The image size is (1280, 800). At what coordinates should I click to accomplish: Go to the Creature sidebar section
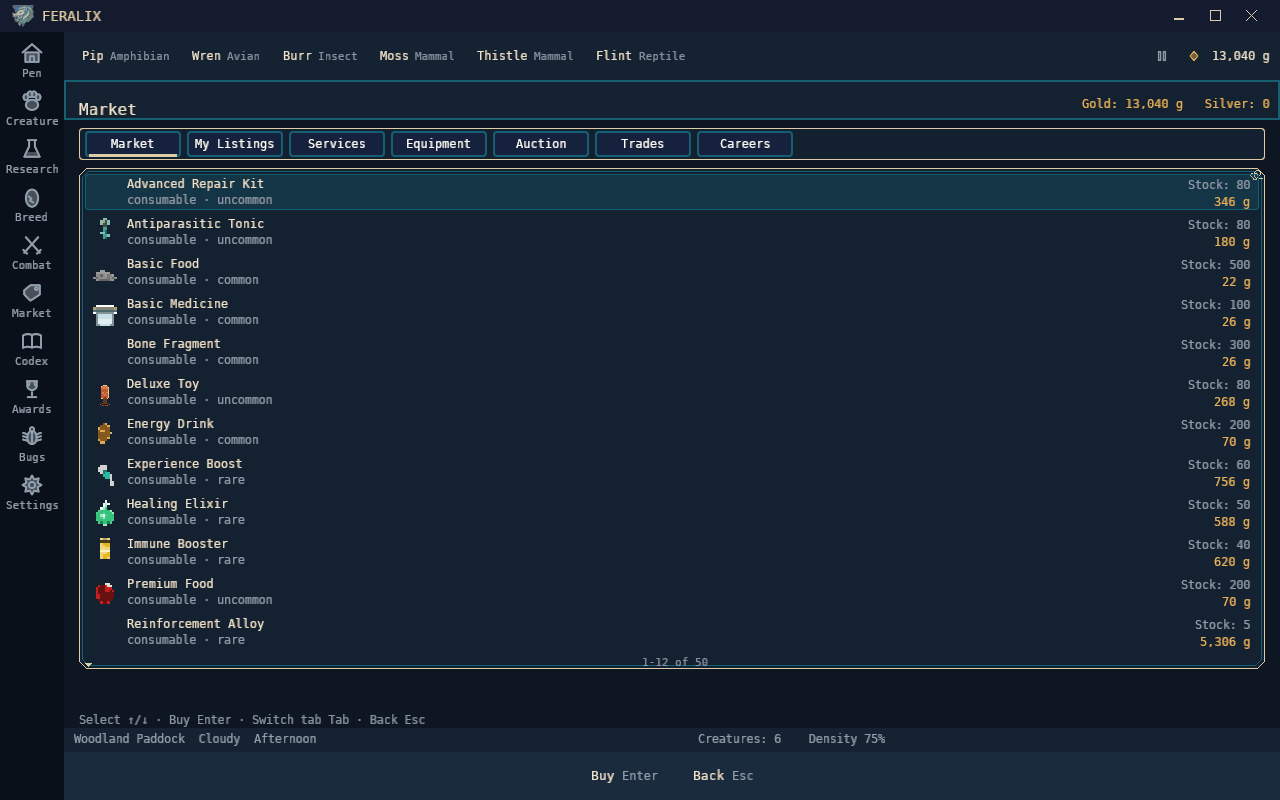tap(32, 108)
